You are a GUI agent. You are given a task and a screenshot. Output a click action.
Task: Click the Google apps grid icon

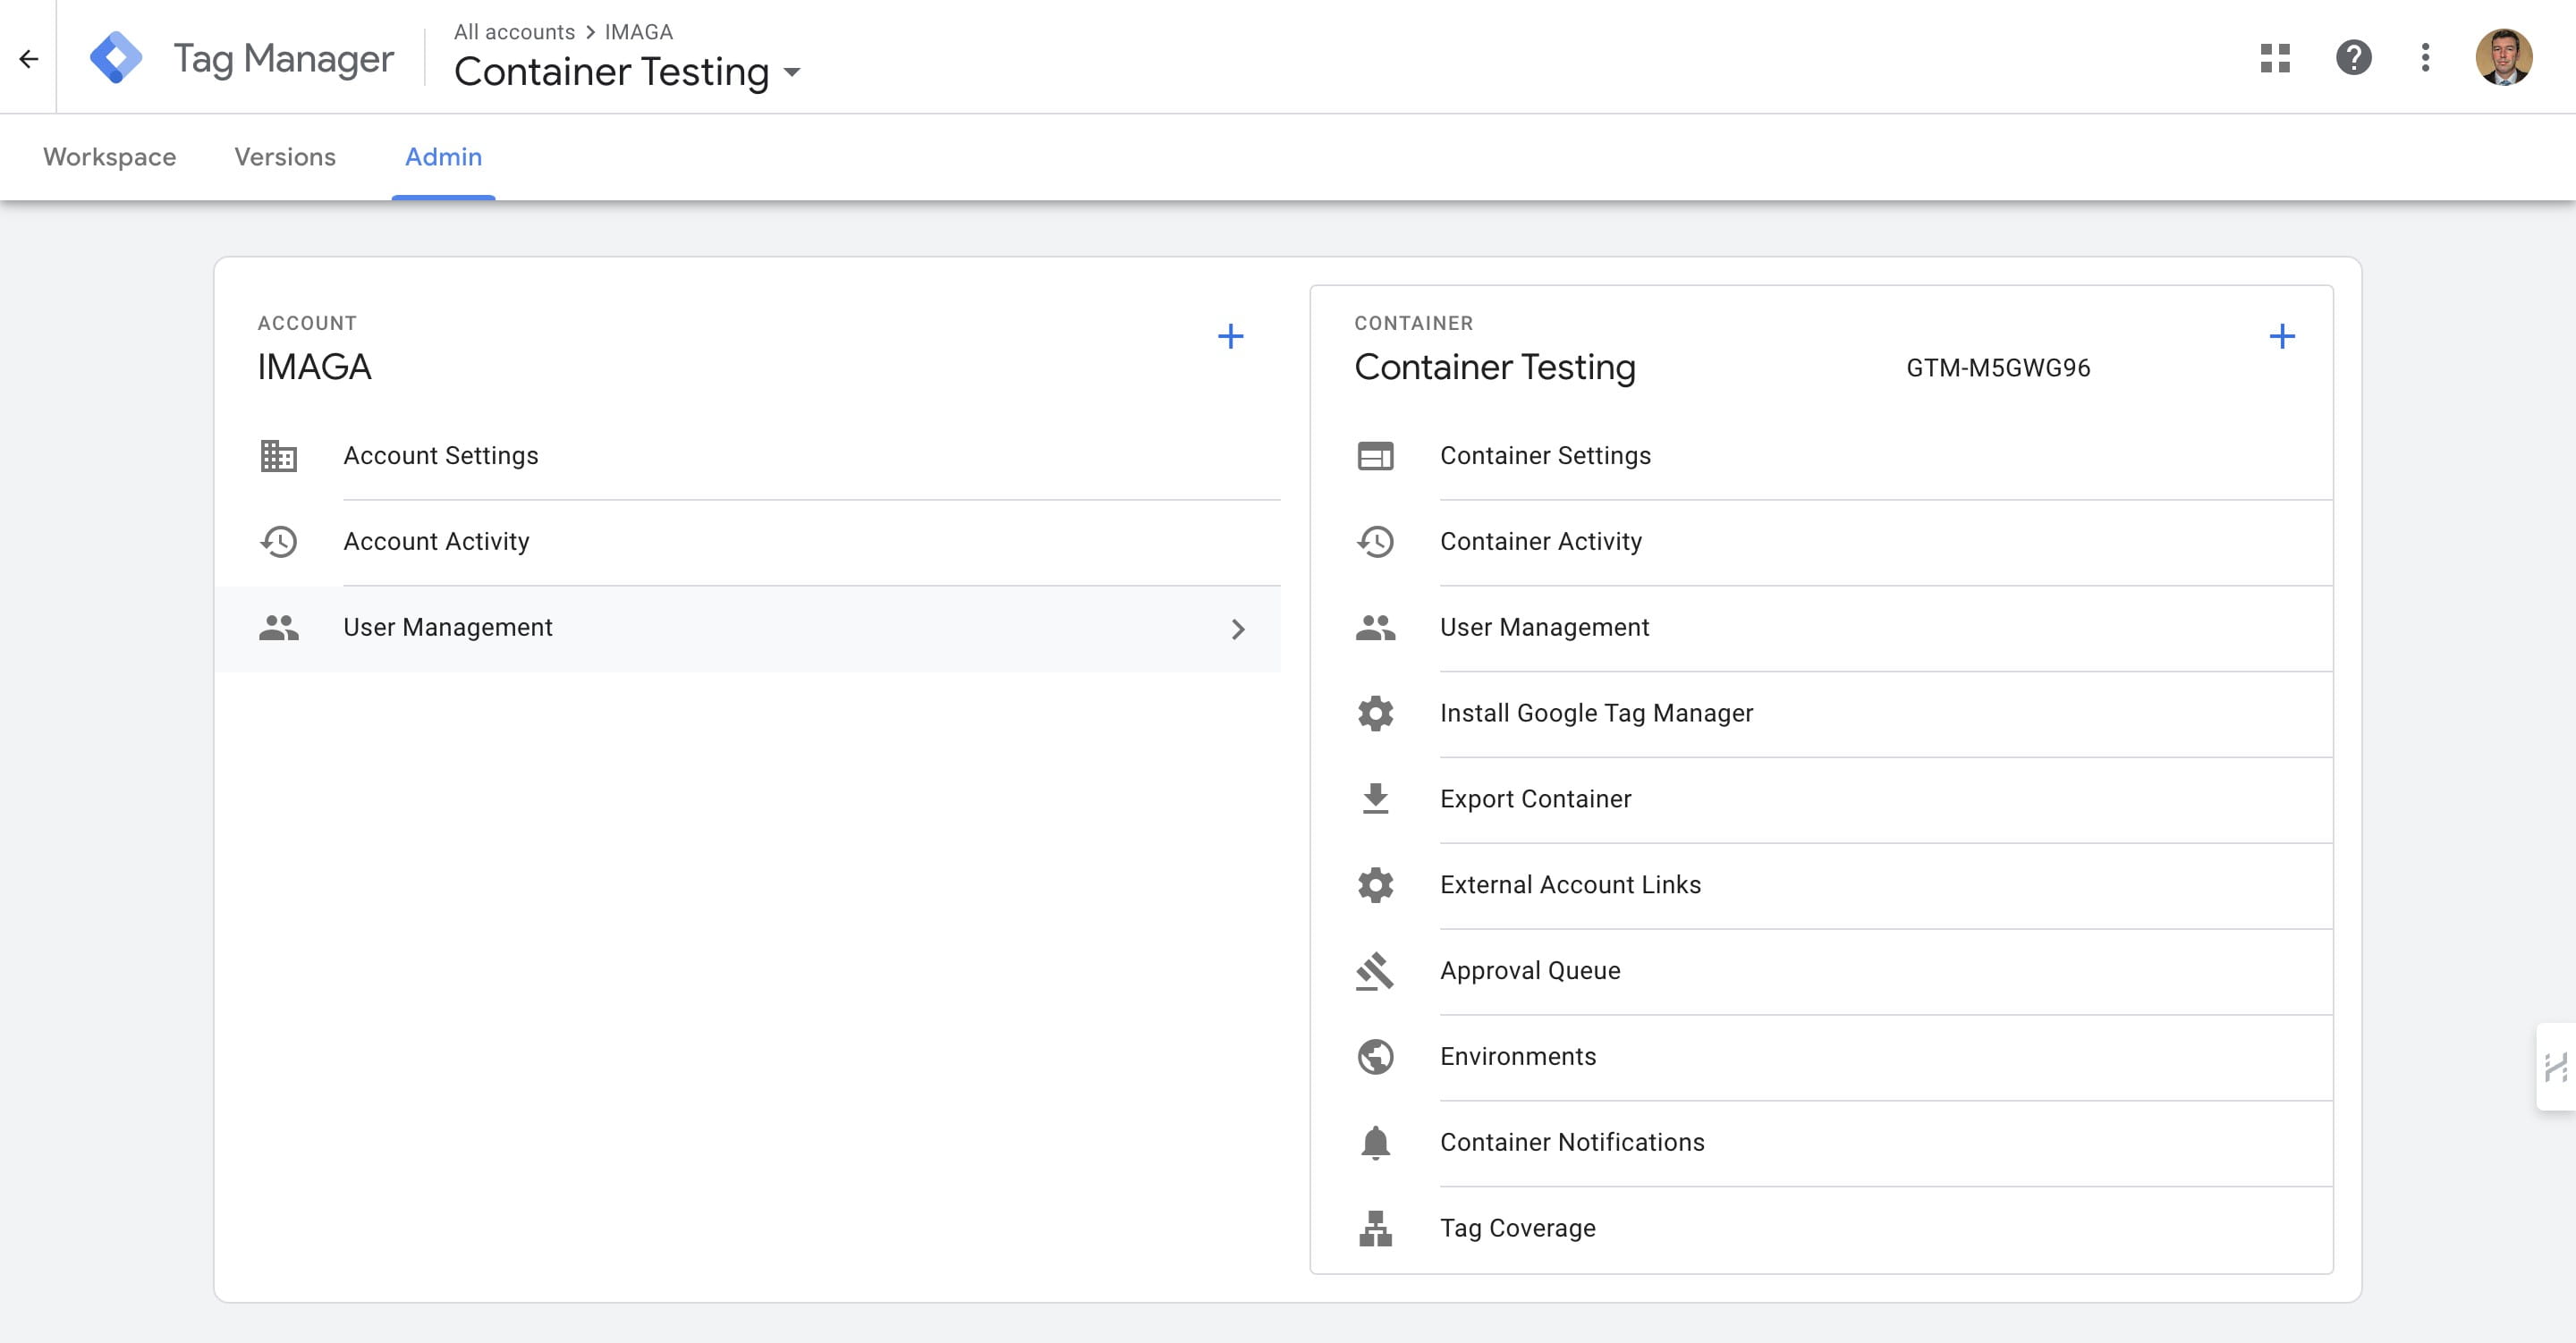pos(2275,58)
